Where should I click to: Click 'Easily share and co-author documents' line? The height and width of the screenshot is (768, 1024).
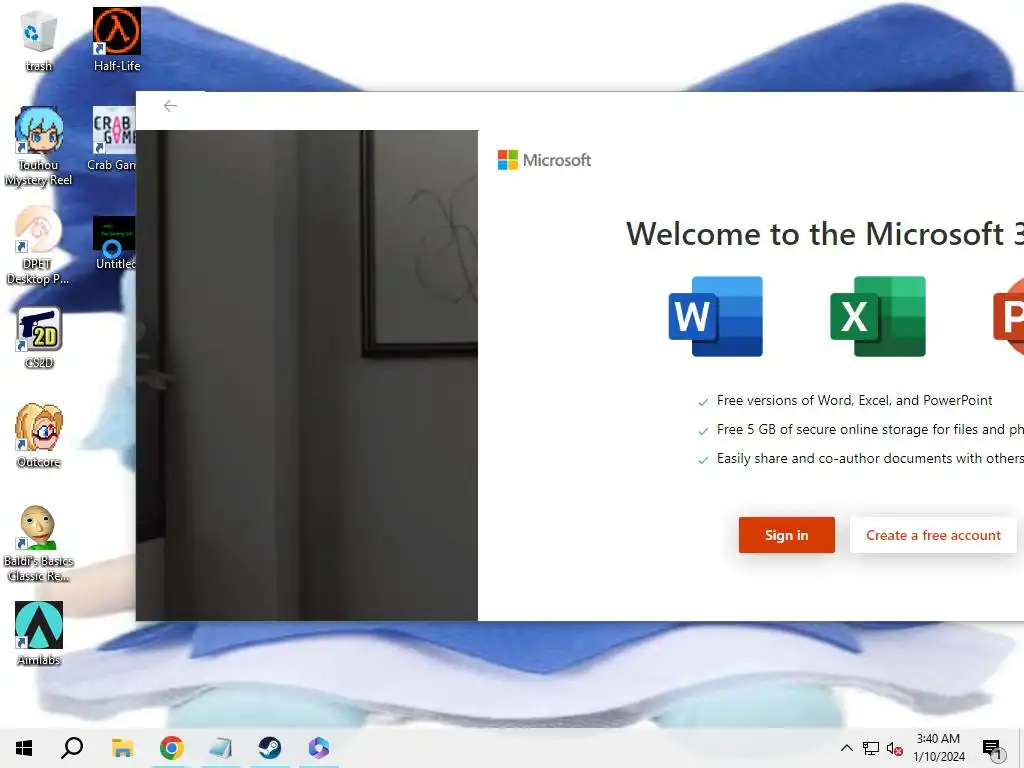(x=870, y=458)
